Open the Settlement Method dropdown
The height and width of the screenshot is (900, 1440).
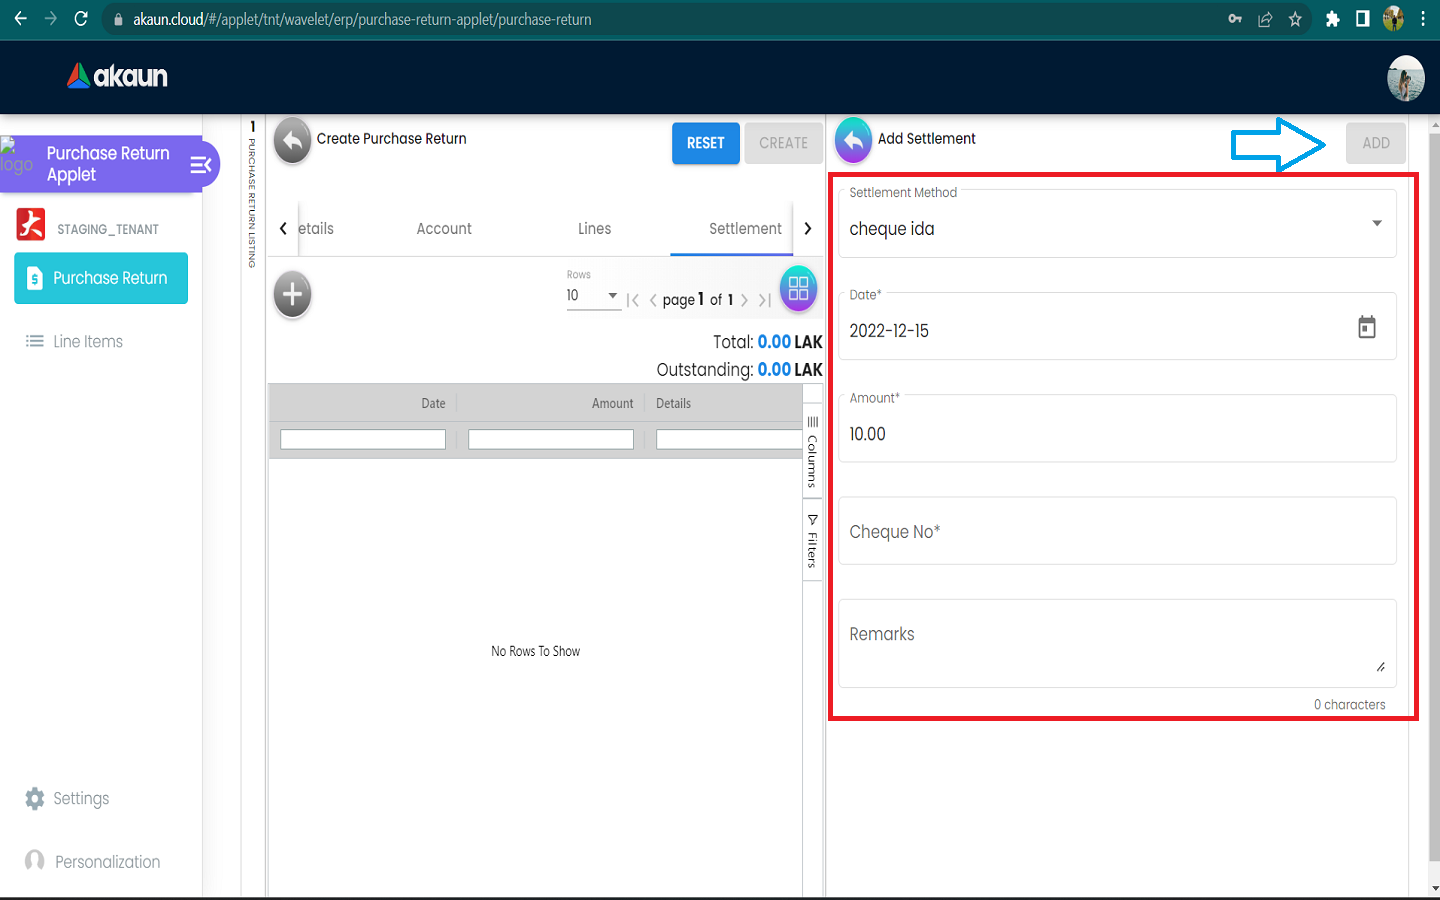1117,223
